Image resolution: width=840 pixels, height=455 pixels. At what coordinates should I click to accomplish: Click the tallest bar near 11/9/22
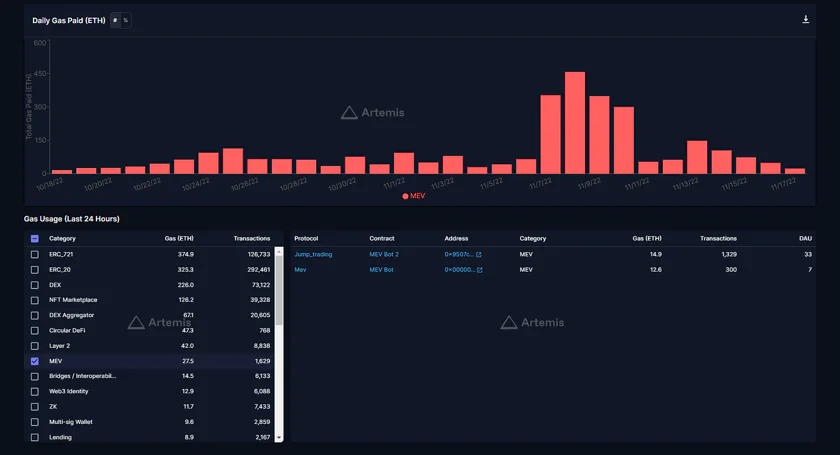[575, 123]
